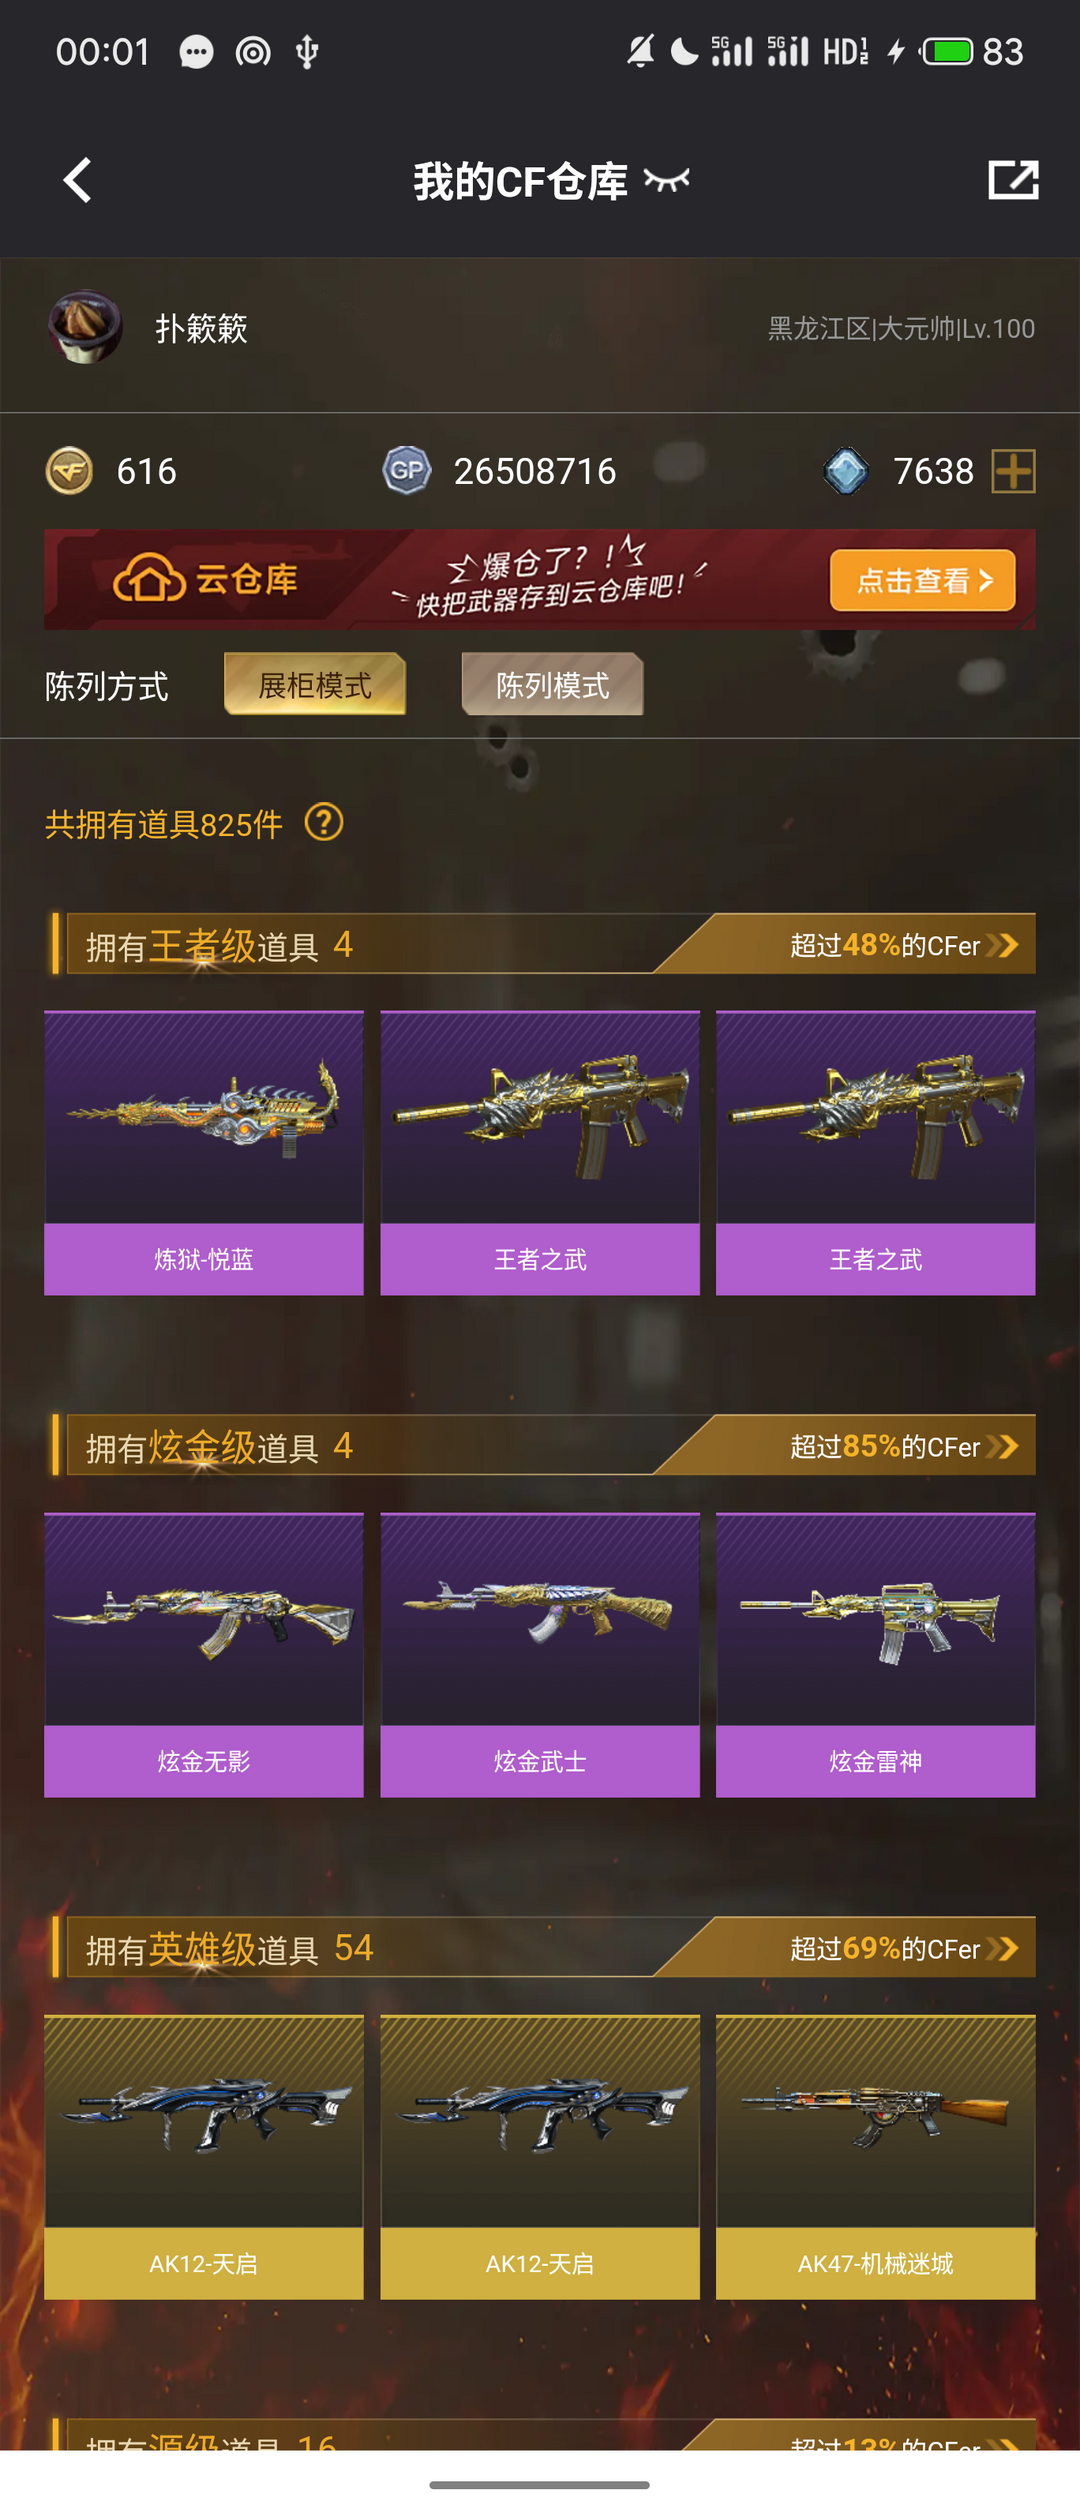This screenshot has height=2520, width=1080.
Task: Expand 炫金级 items via 超过85% arrow
Action: (1003, 1447)
